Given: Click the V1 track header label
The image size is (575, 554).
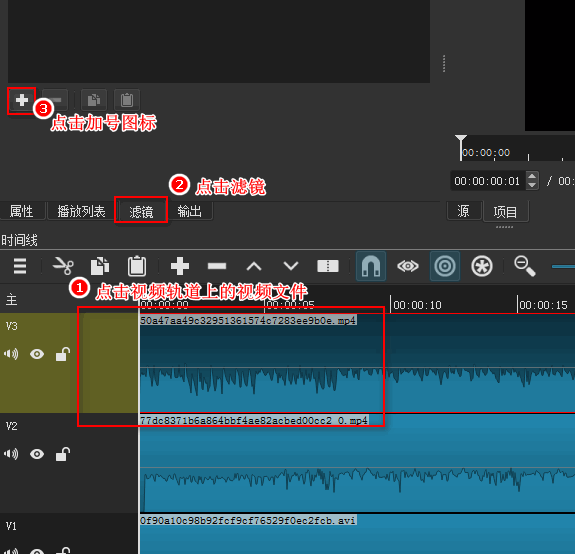Looking at the screenshot, I should 11,526.
